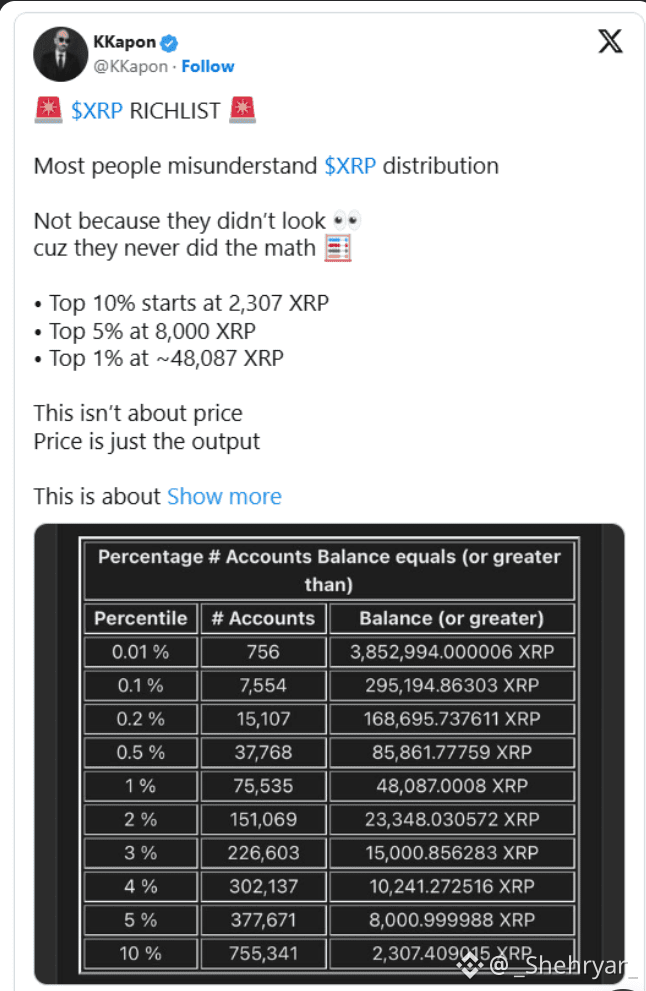This screenshot has height=991, width=646.
Task: Click the 0.01 % percentile cell
Action: [140, 652]
